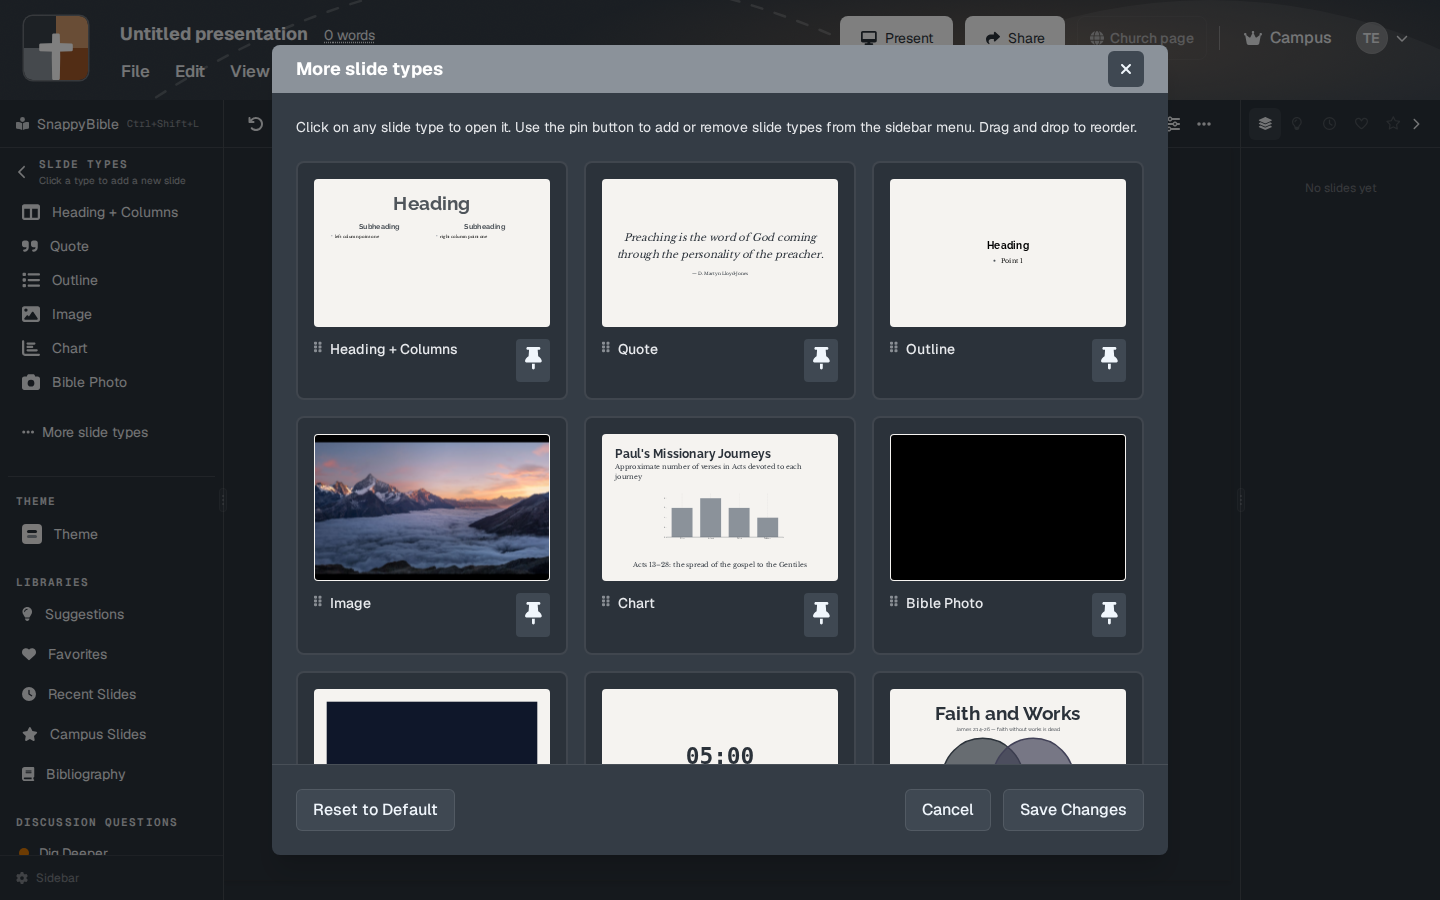
Task: Toggle pin for Quote slide type
Action: click(x=821, y=360)
